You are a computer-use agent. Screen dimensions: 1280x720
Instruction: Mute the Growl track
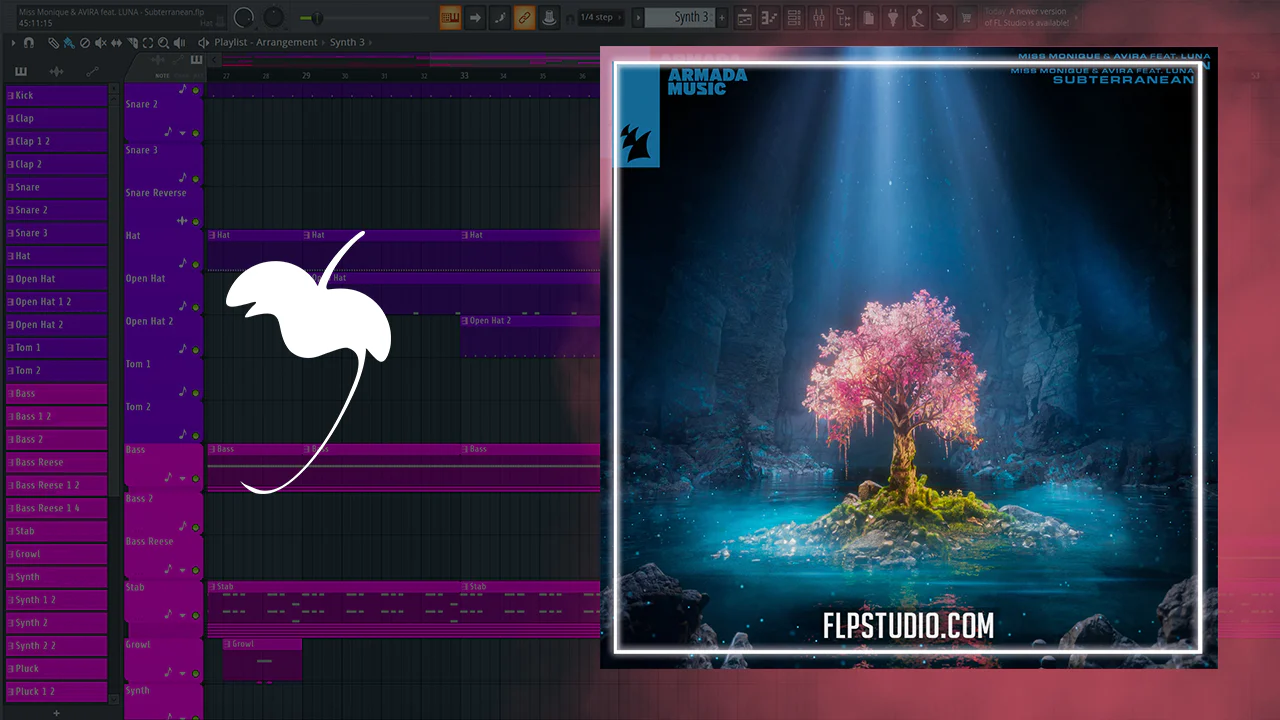click(196, 674)
